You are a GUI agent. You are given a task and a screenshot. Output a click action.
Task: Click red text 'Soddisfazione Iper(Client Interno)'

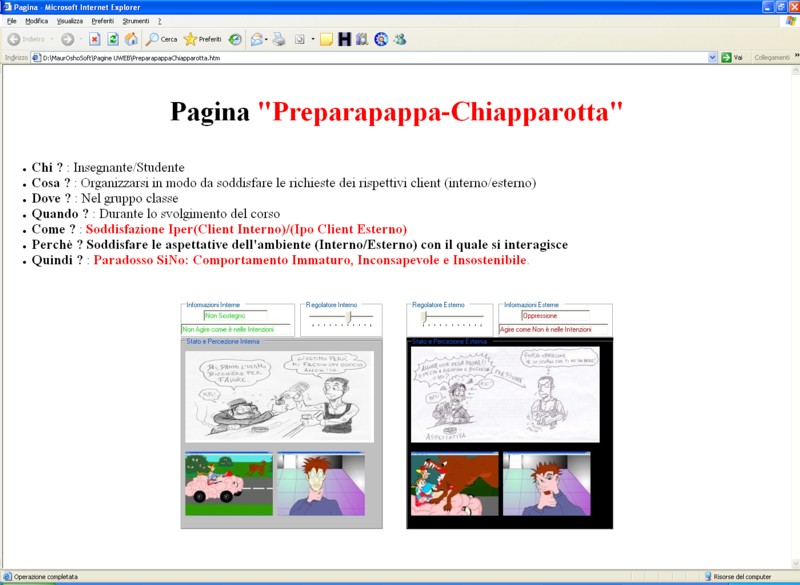tap(186, 229)
